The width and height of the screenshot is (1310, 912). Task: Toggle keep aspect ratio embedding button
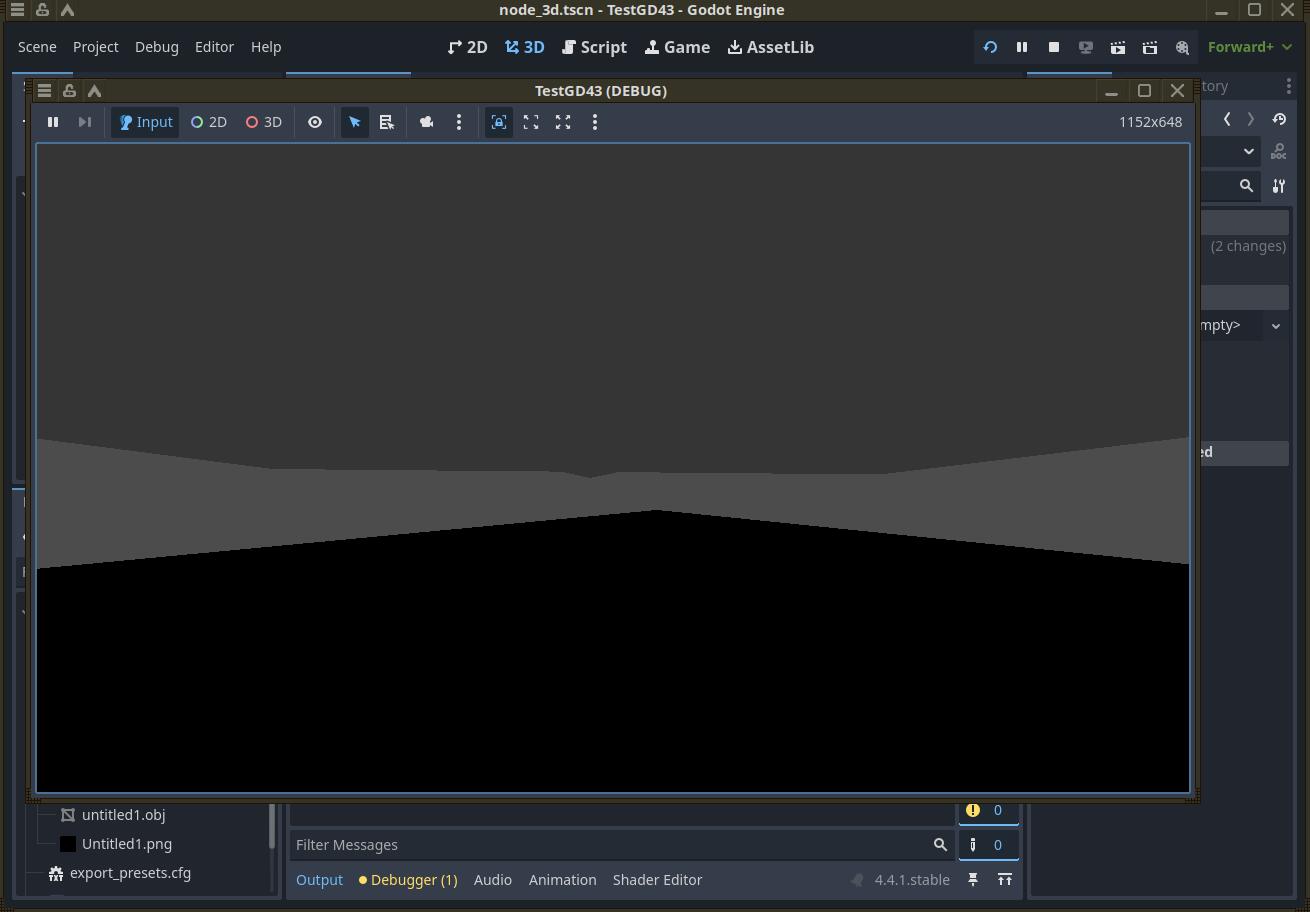[x=499, y=122]
